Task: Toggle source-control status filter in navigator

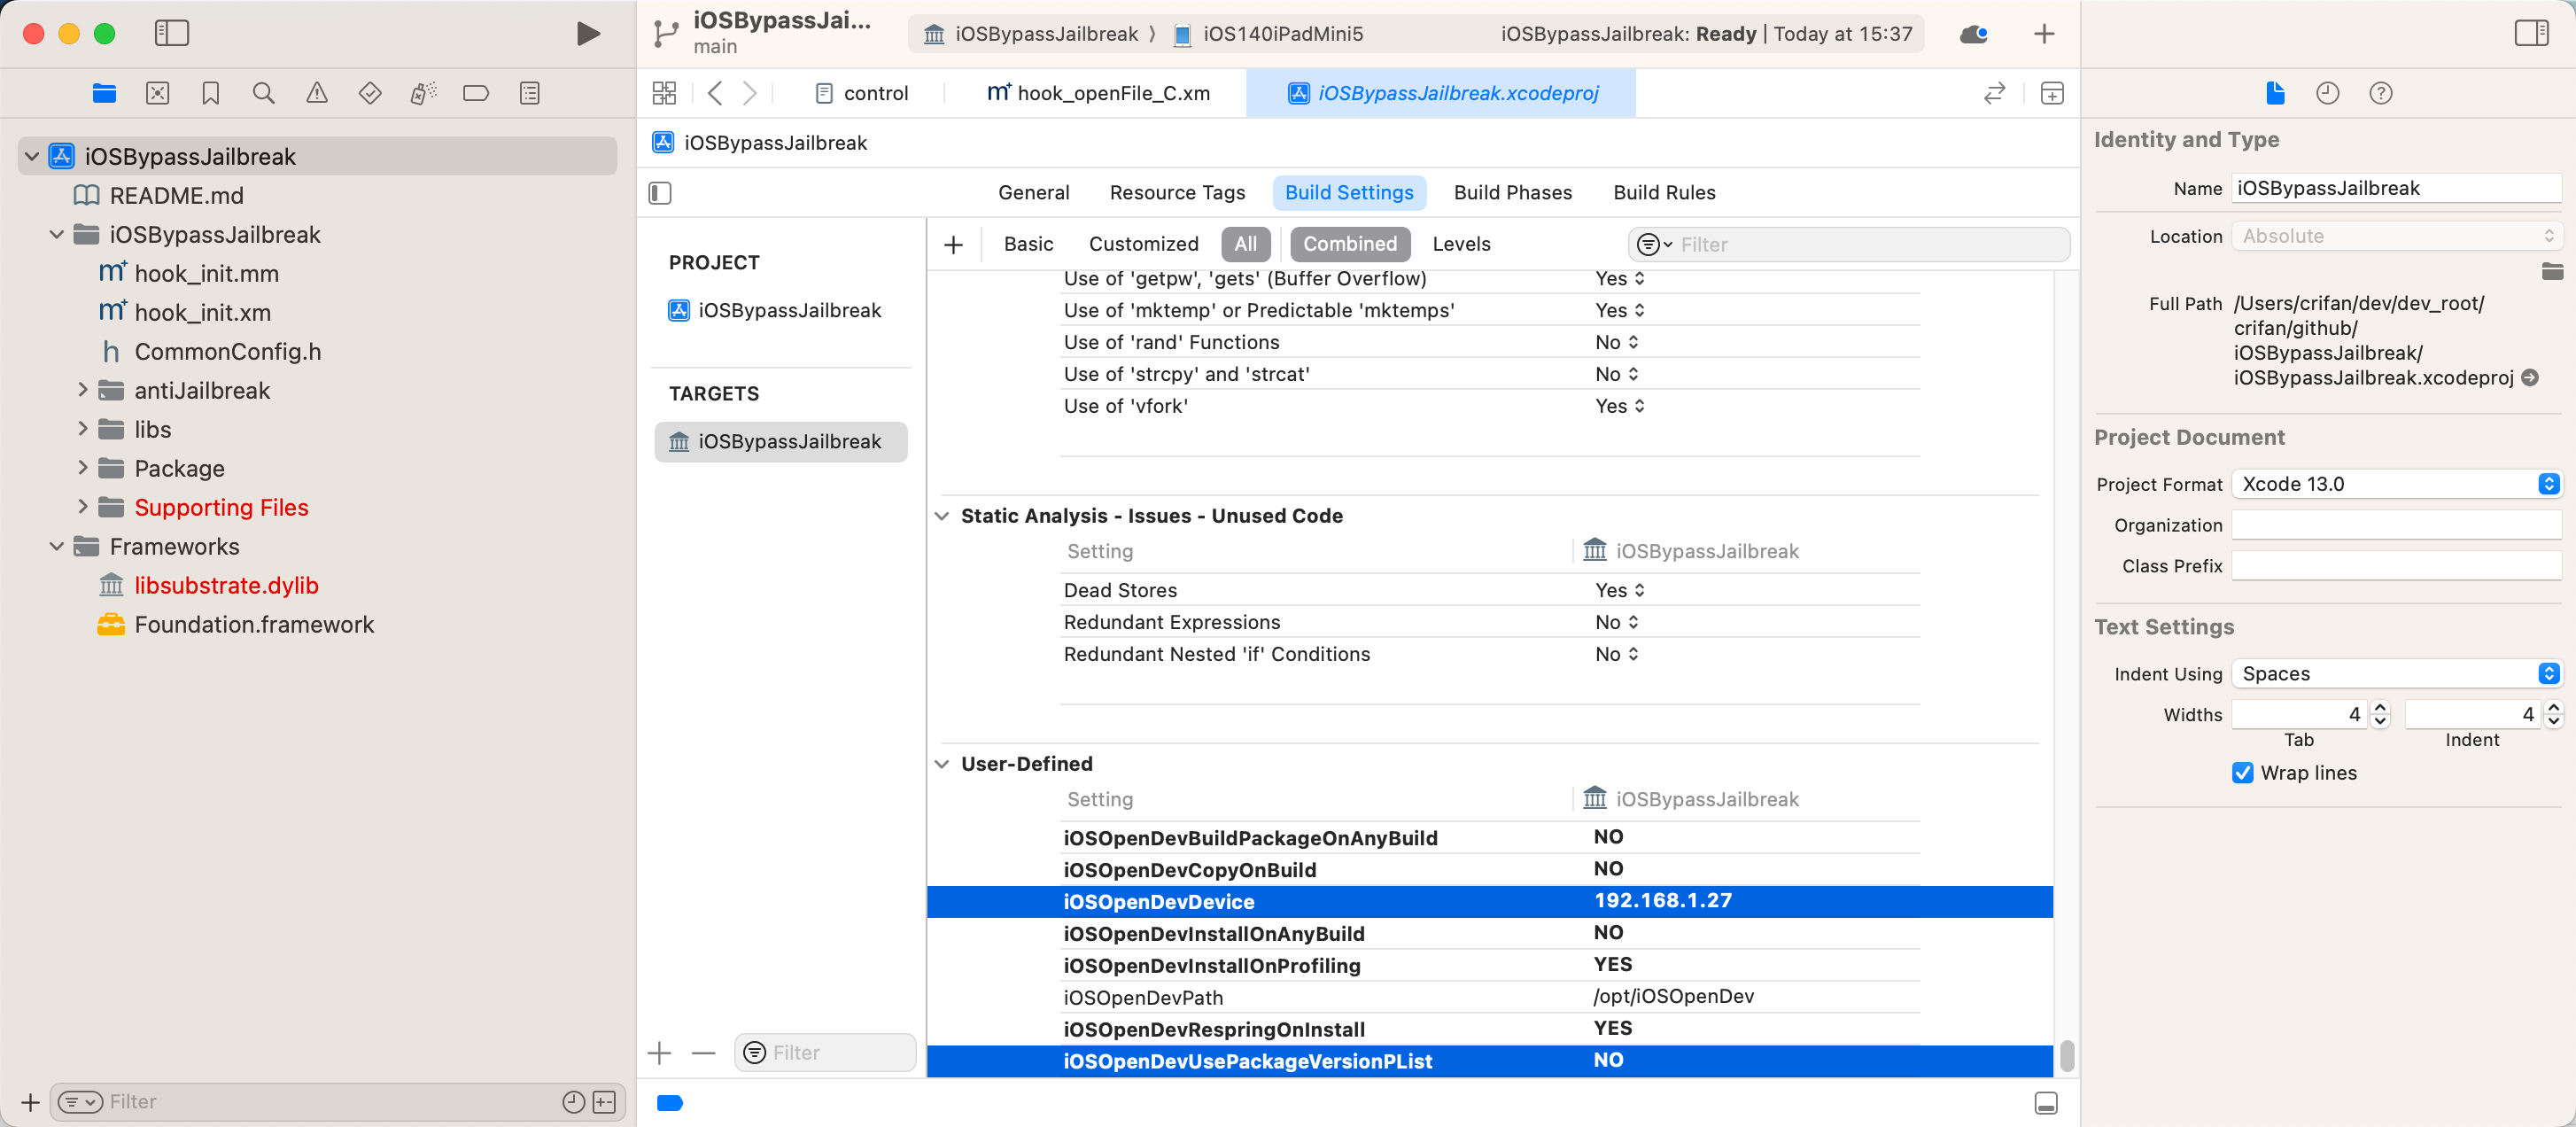Action: coord(604,1102)
